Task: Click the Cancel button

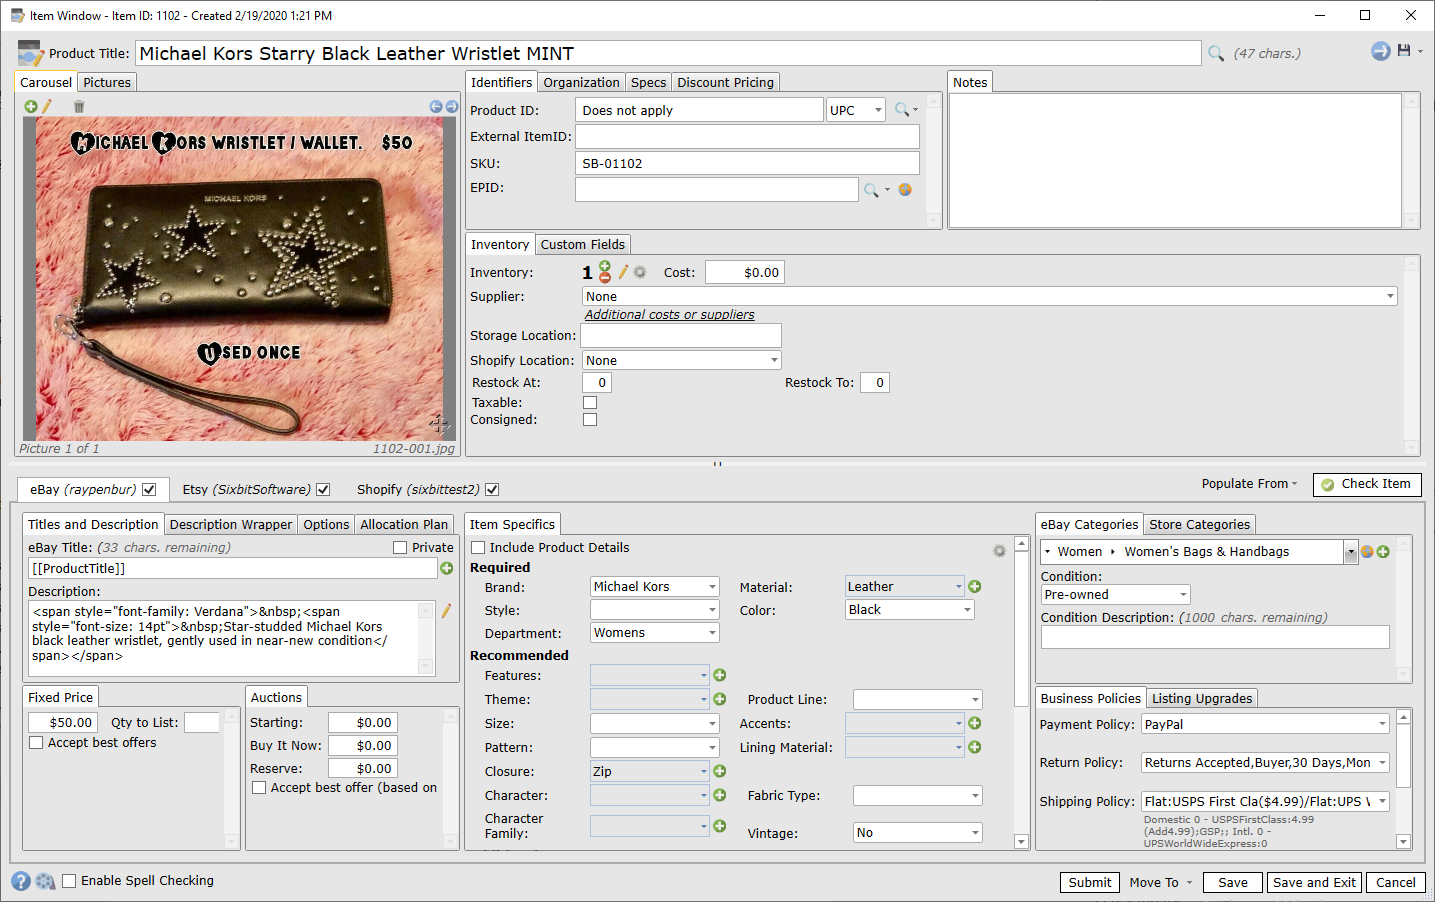Action: click(x=1396, y=883)
